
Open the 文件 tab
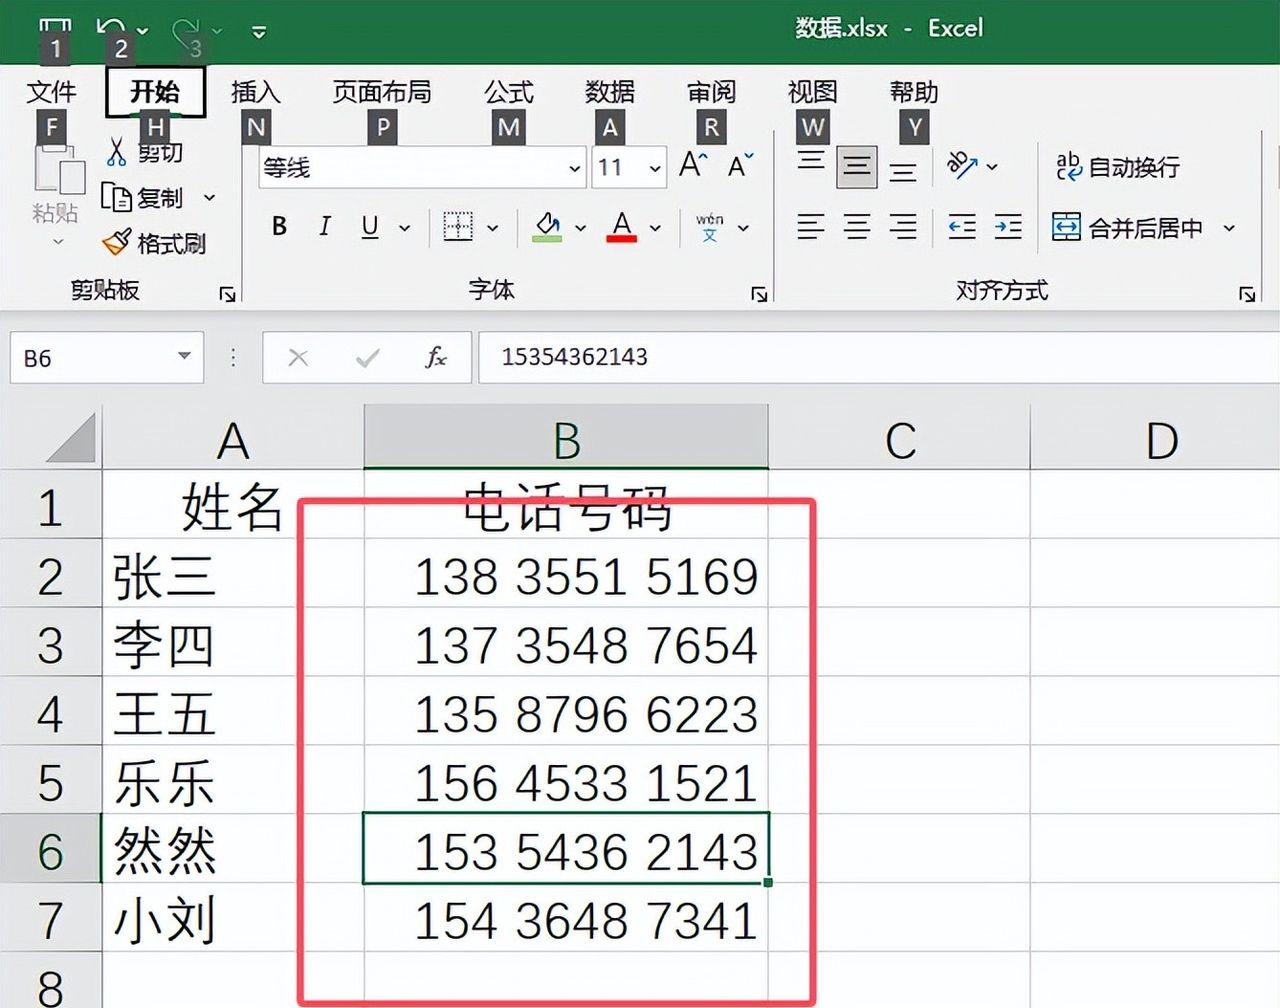click(x=51, y=92)
